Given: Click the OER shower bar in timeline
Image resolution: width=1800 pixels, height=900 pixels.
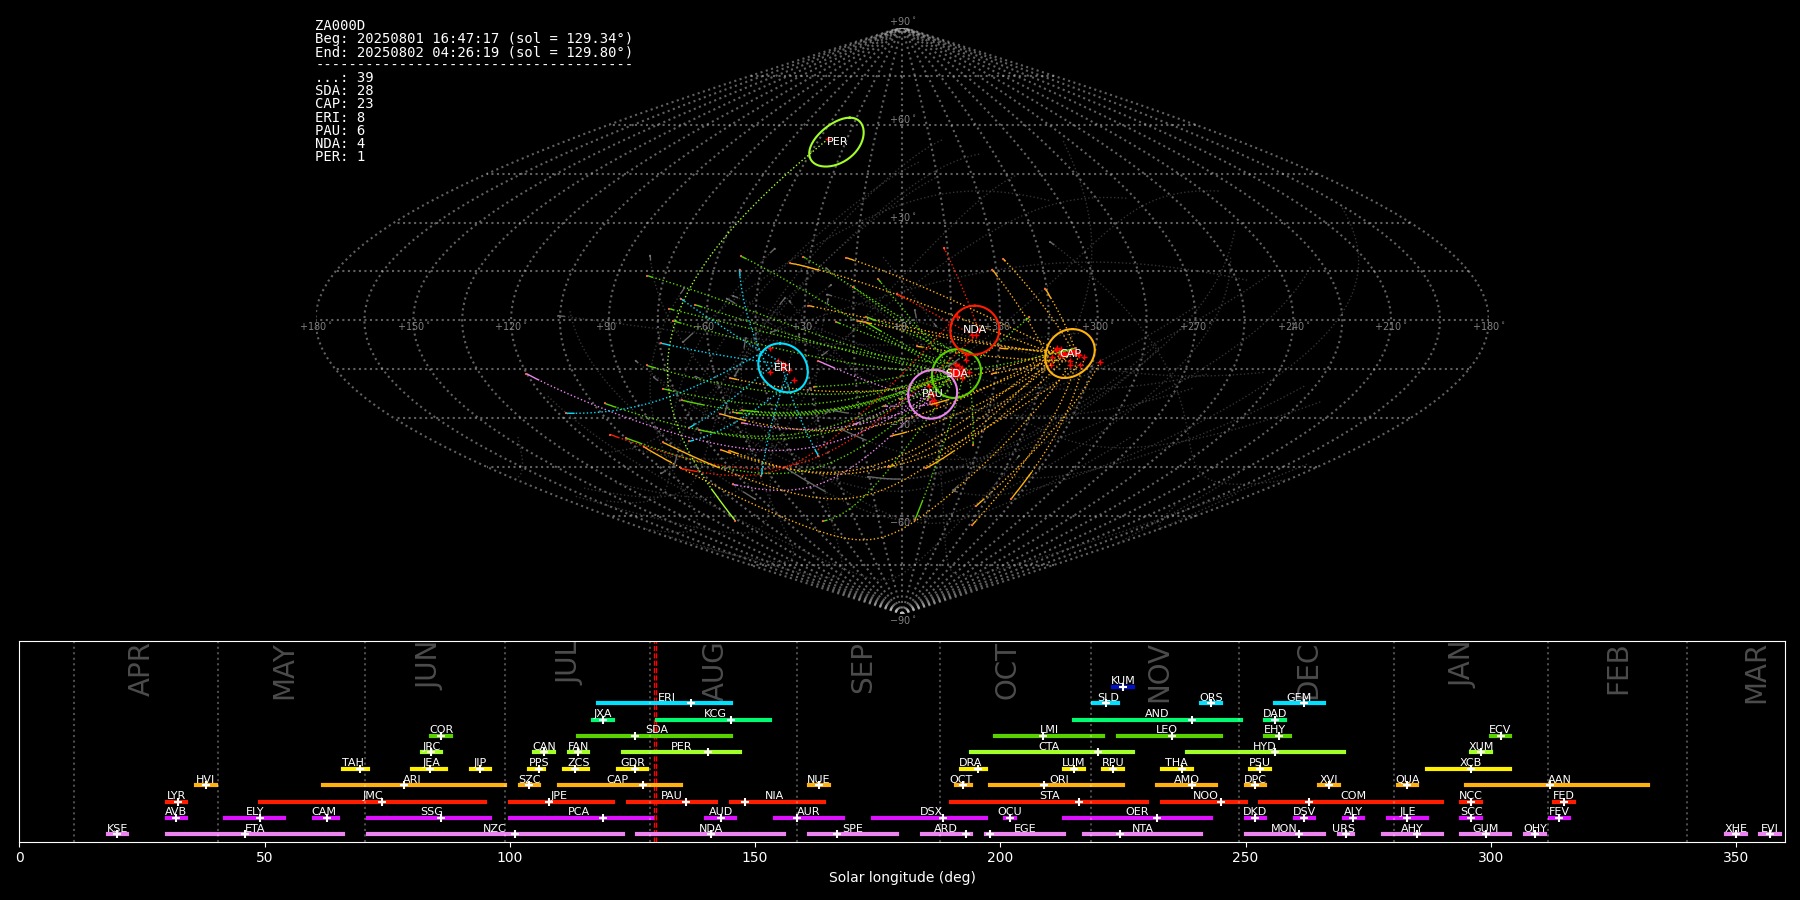Looking at the screenshot, I should tap(1137, 817).
